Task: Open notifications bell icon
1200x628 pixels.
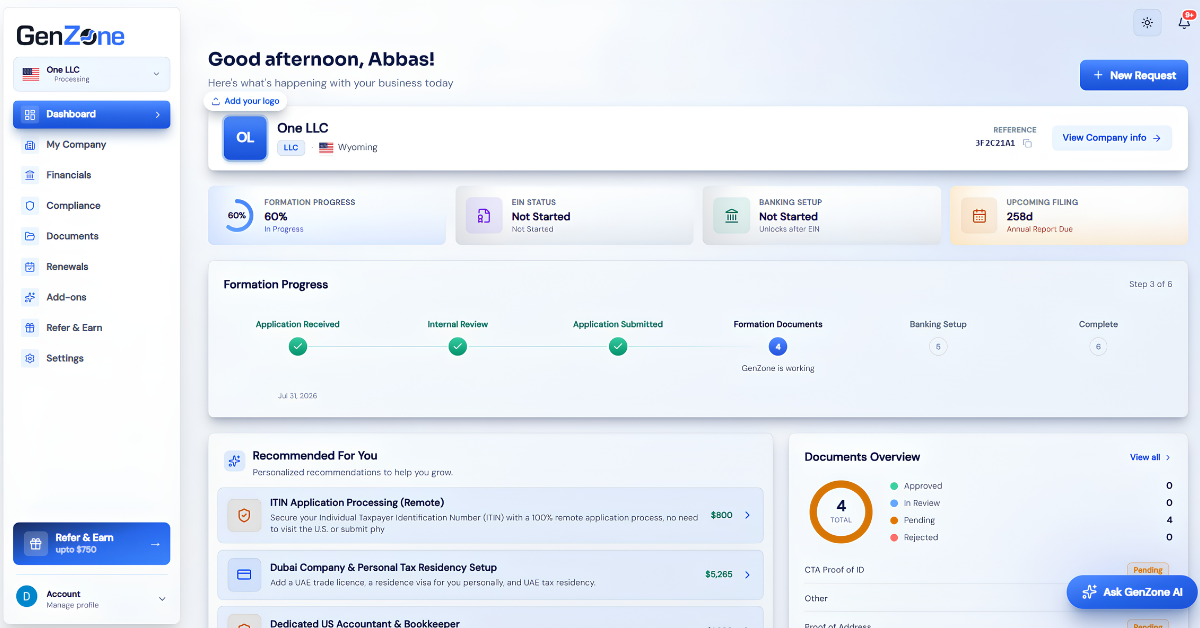Action: coord(1184,22)
